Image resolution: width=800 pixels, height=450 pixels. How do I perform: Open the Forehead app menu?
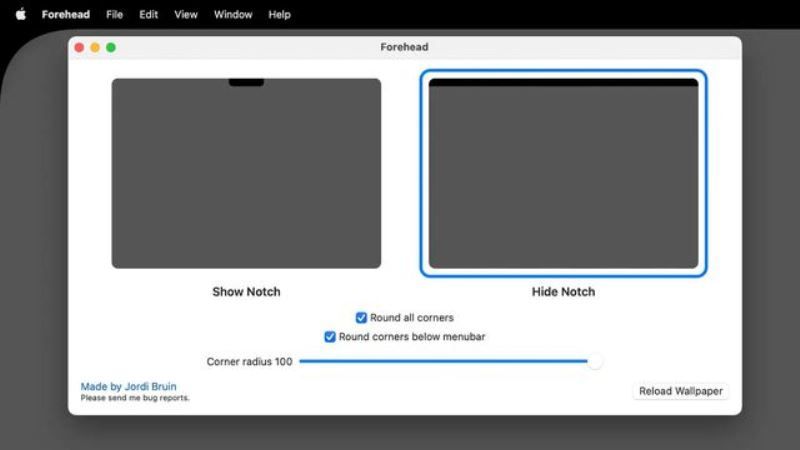(66, 14)
